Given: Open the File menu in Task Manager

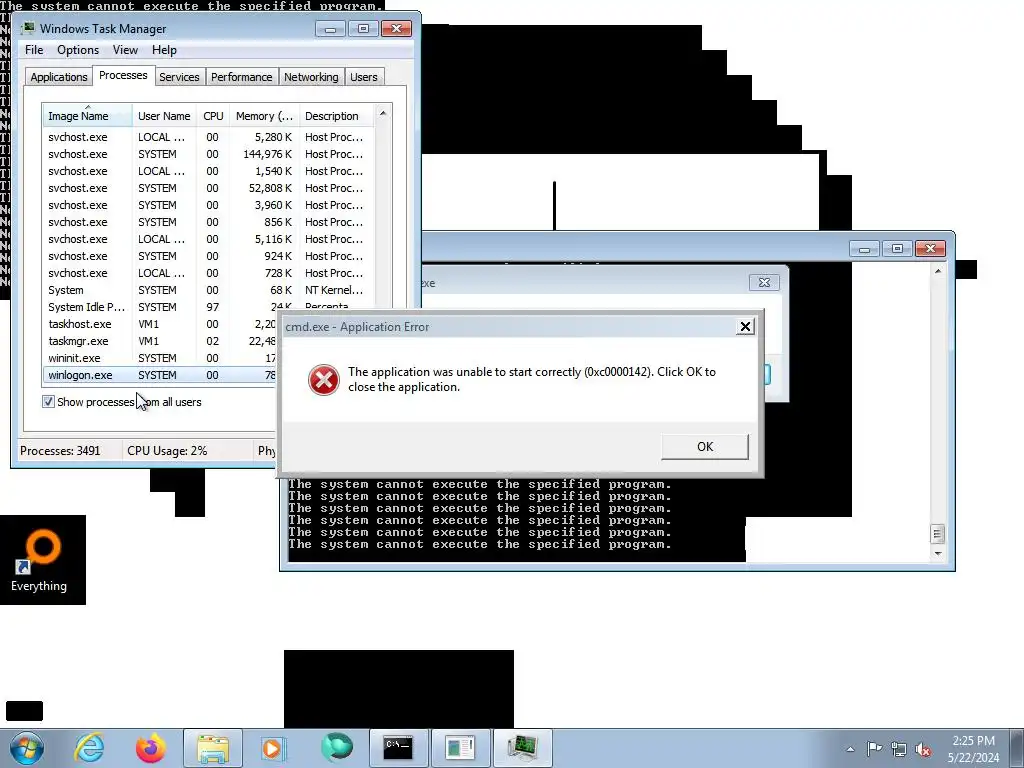Looking at the screenshot, I should tap(34, 50).
